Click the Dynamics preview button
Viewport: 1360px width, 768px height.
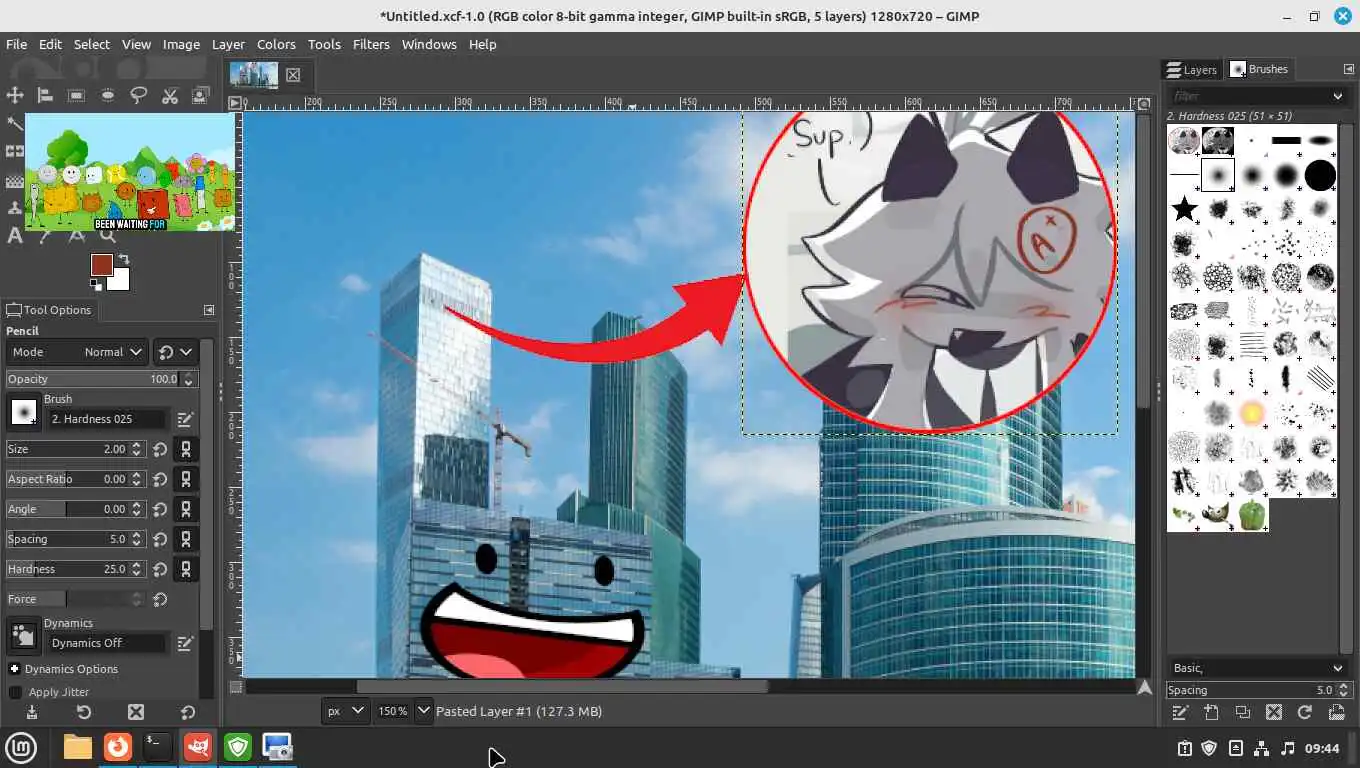coord(24,636)
